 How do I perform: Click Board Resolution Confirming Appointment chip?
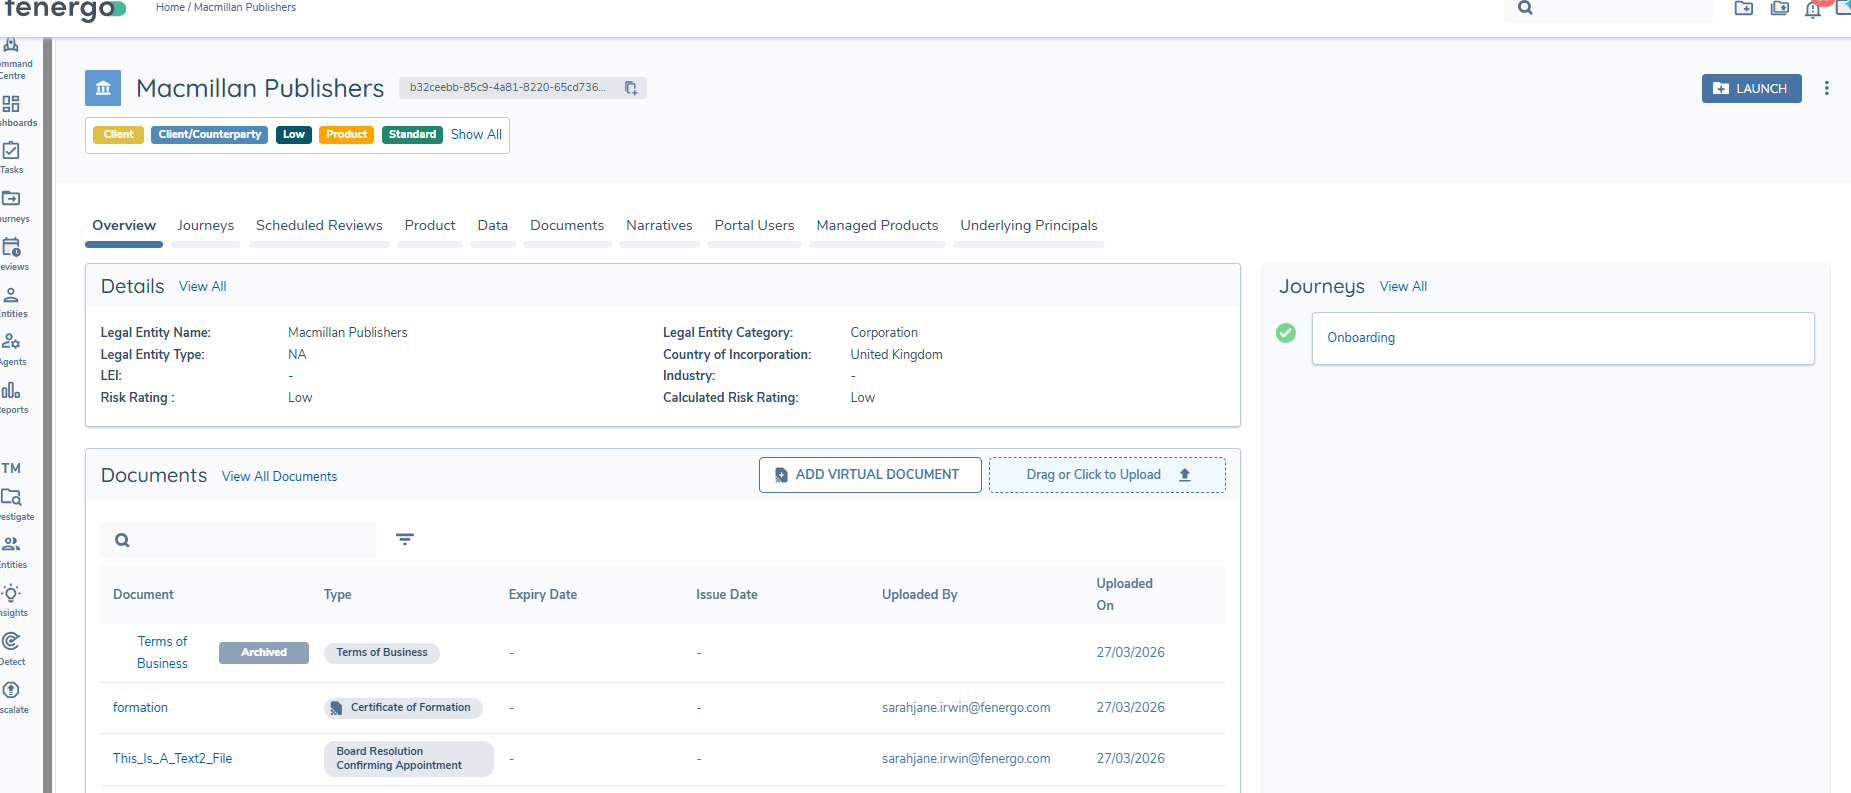408,759
